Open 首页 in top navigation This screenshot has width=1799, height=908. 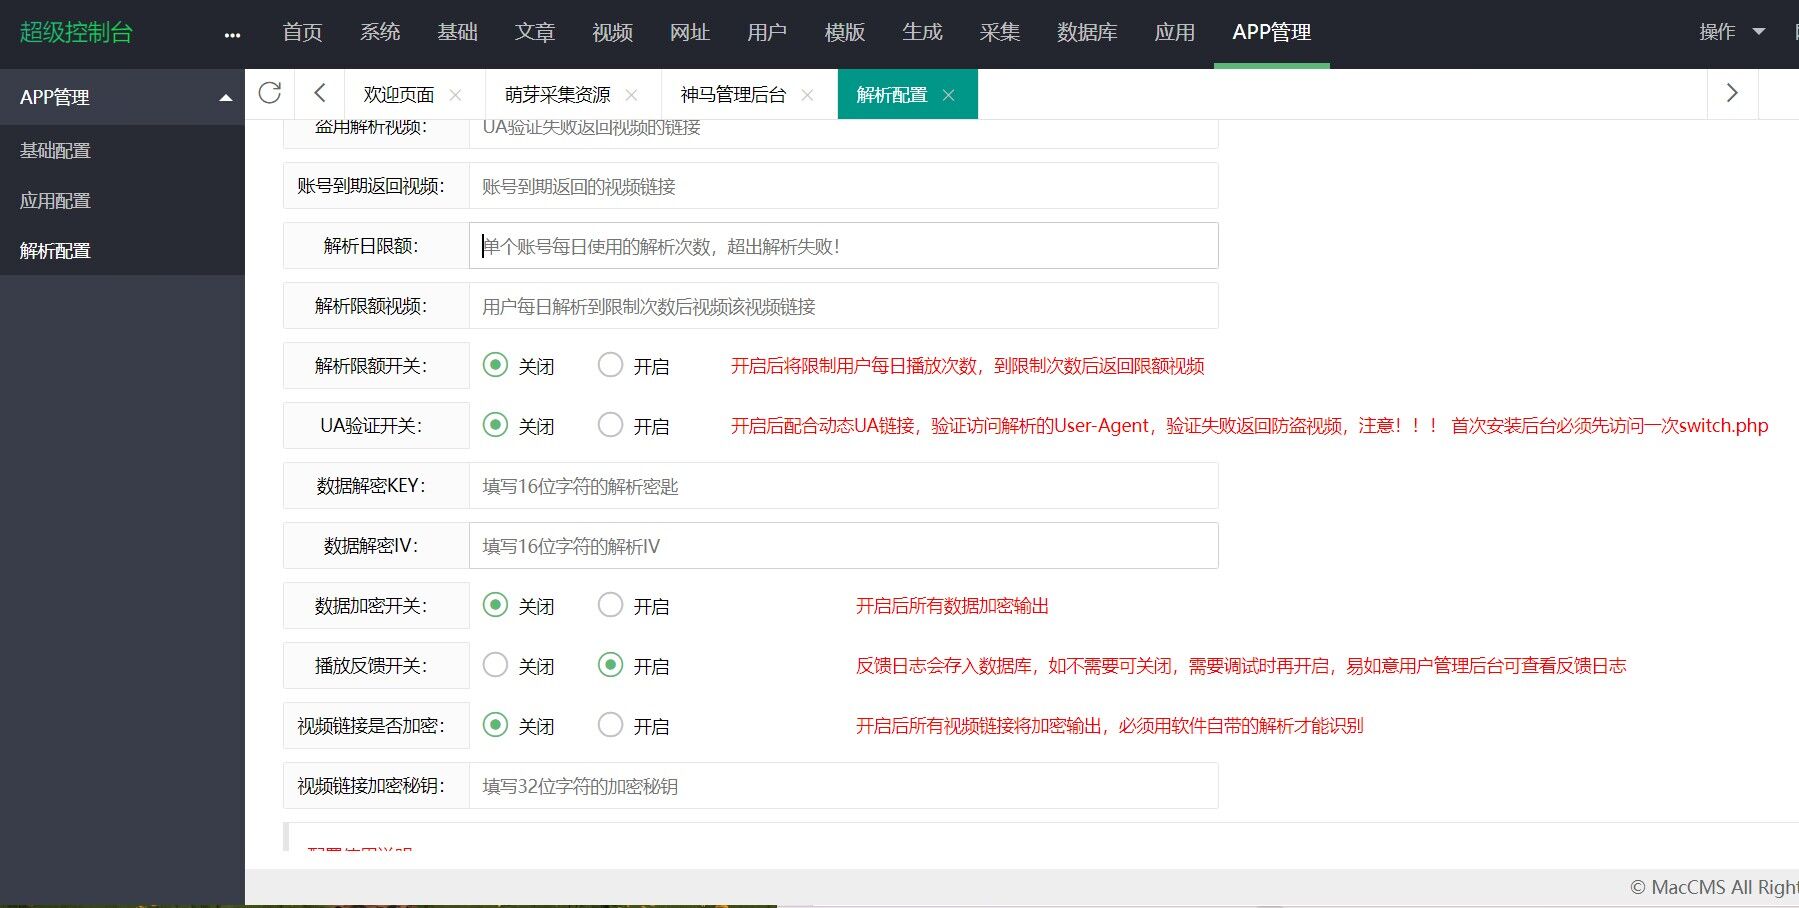[302, 32]
